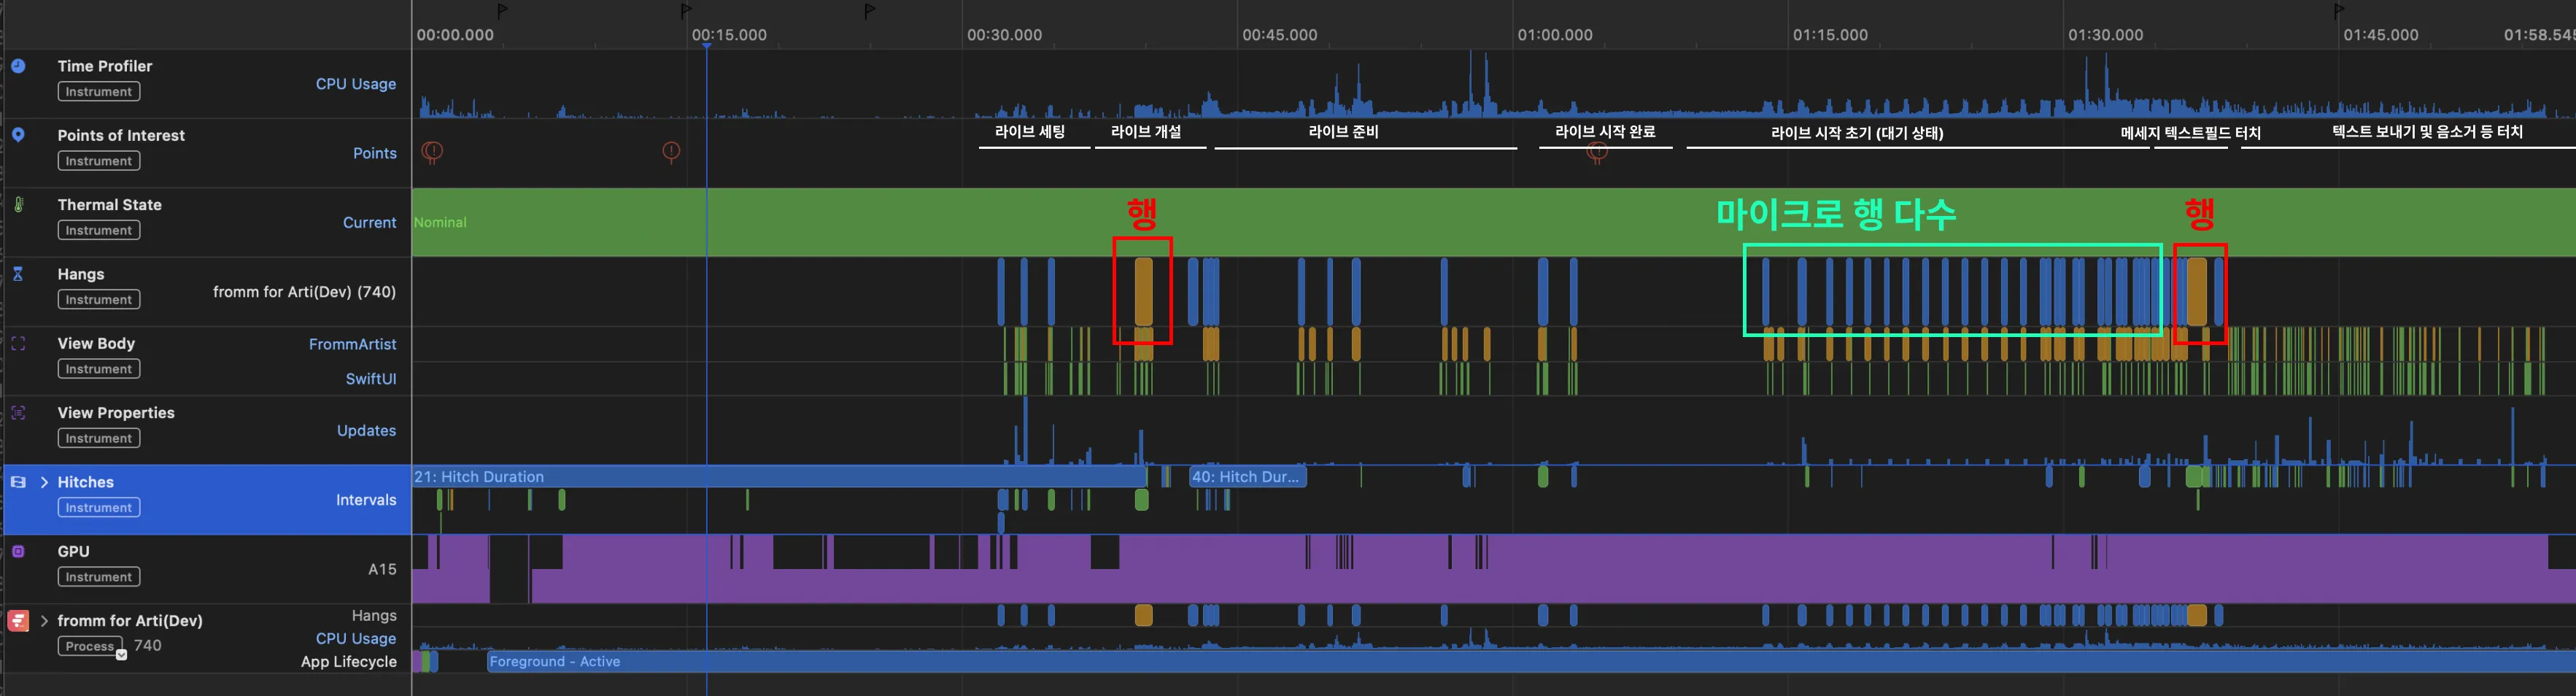Click the Instrument badge under Hangs

point(98,300)
